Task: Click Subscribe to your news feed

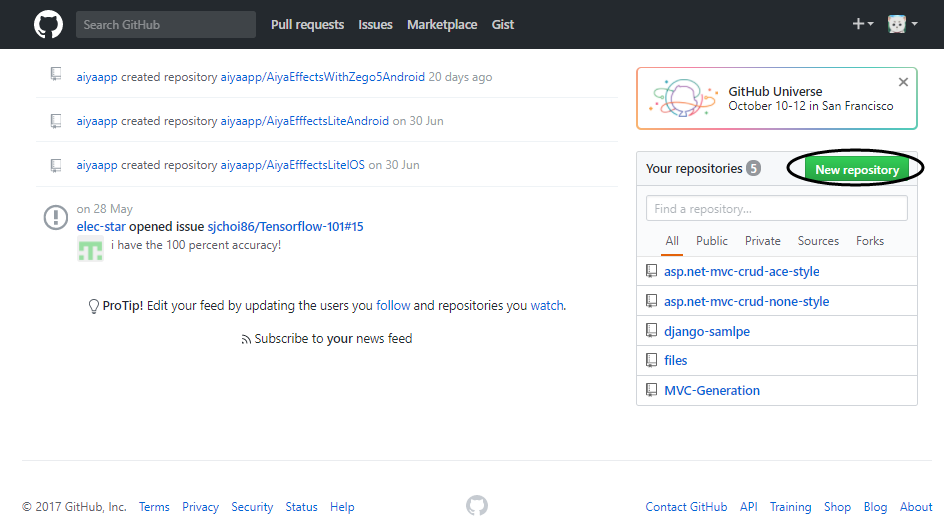Action: [x=327, y=338]
